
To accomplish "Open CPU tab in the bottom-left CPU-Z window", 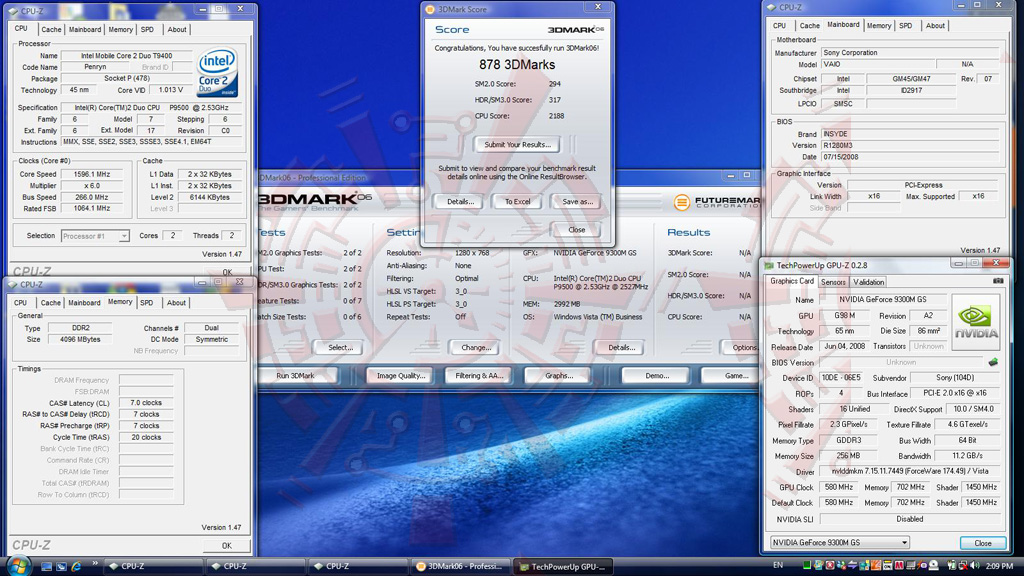I will pyautogui.click(x=21, y=303).
